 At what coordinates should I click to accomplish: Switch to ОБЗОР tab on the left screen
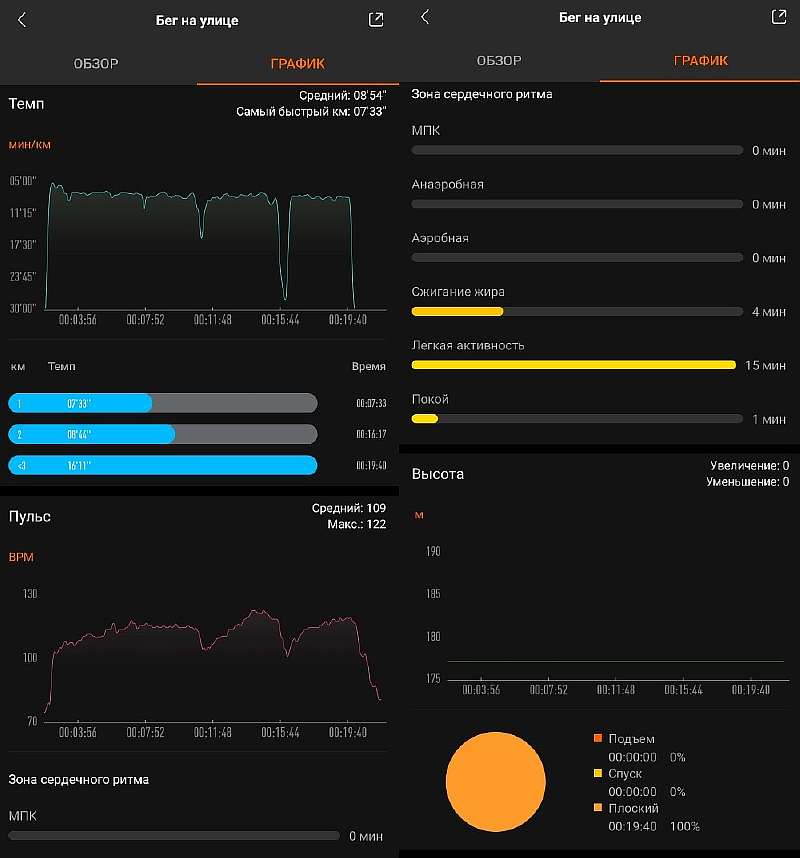[x=96, y=64]
